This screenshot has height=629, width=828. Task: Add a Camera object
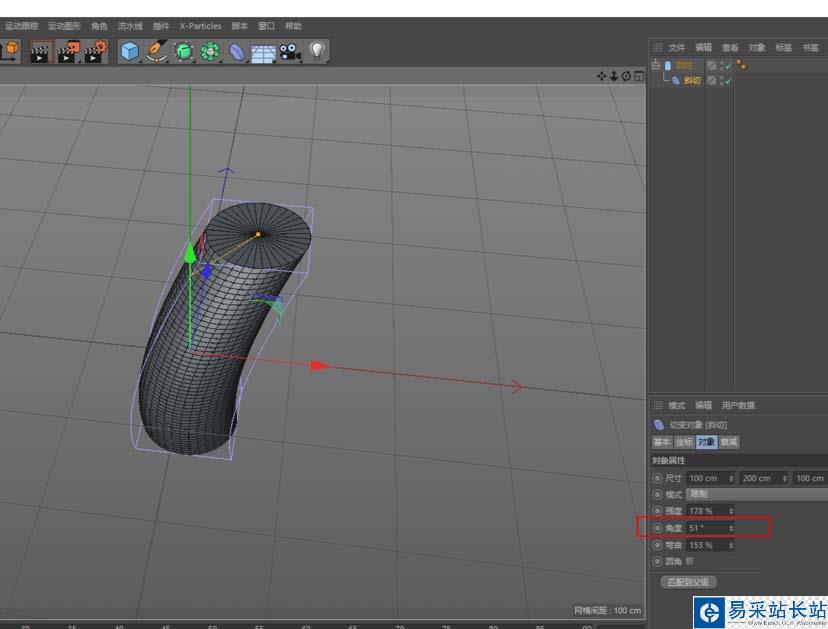pyautogui.click(x=290, y=51)
